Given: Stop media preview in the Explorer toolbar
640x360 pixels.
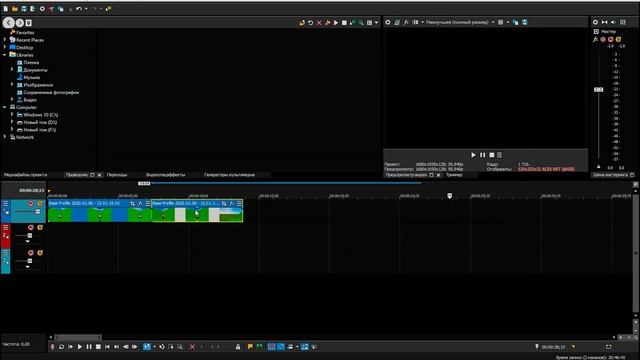Looking at the screenshot, I should pos(344,23).
